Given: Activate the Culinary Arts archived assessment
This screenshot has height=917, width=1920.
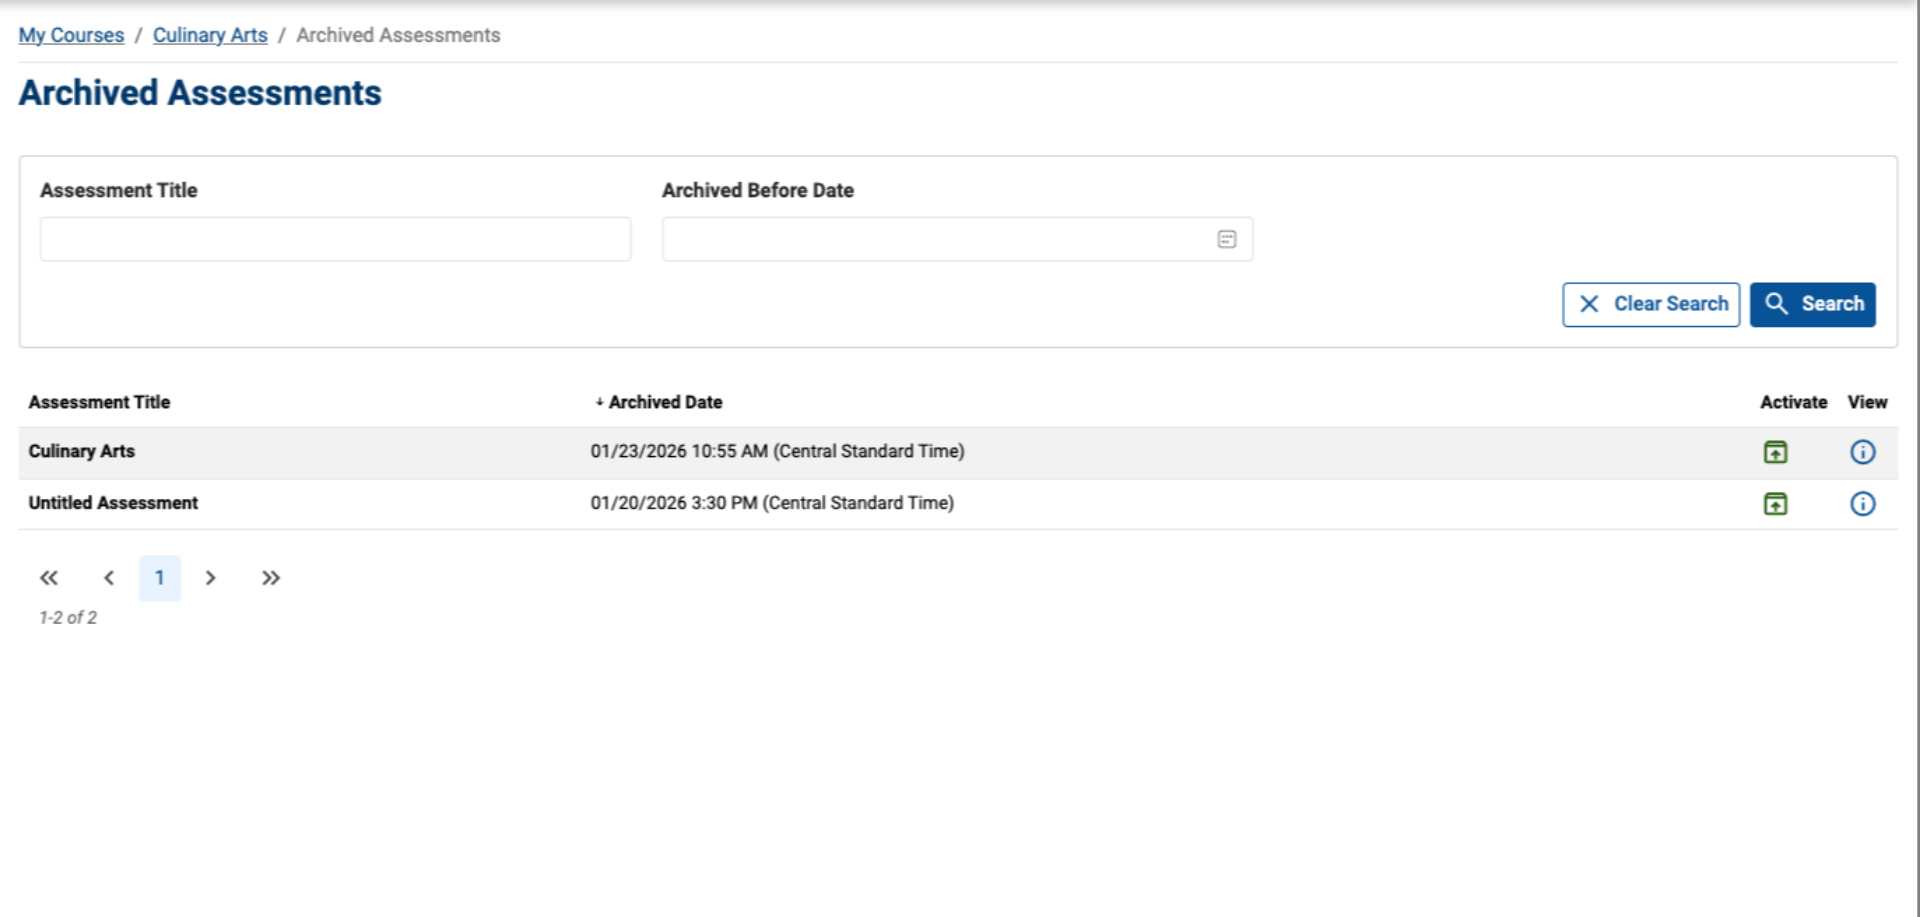Looking at the screenshot, I should (1775, 452).
